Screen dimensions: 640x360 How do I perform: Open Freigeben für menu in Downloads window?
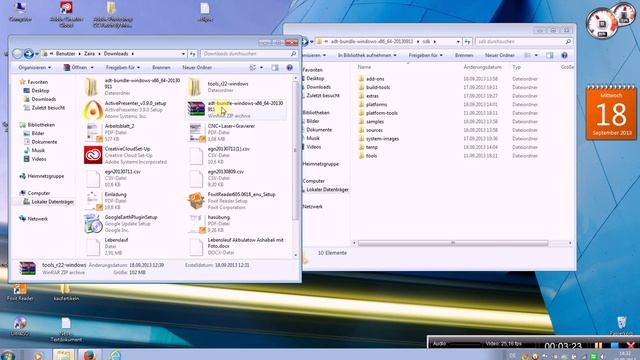click(122, 67)
